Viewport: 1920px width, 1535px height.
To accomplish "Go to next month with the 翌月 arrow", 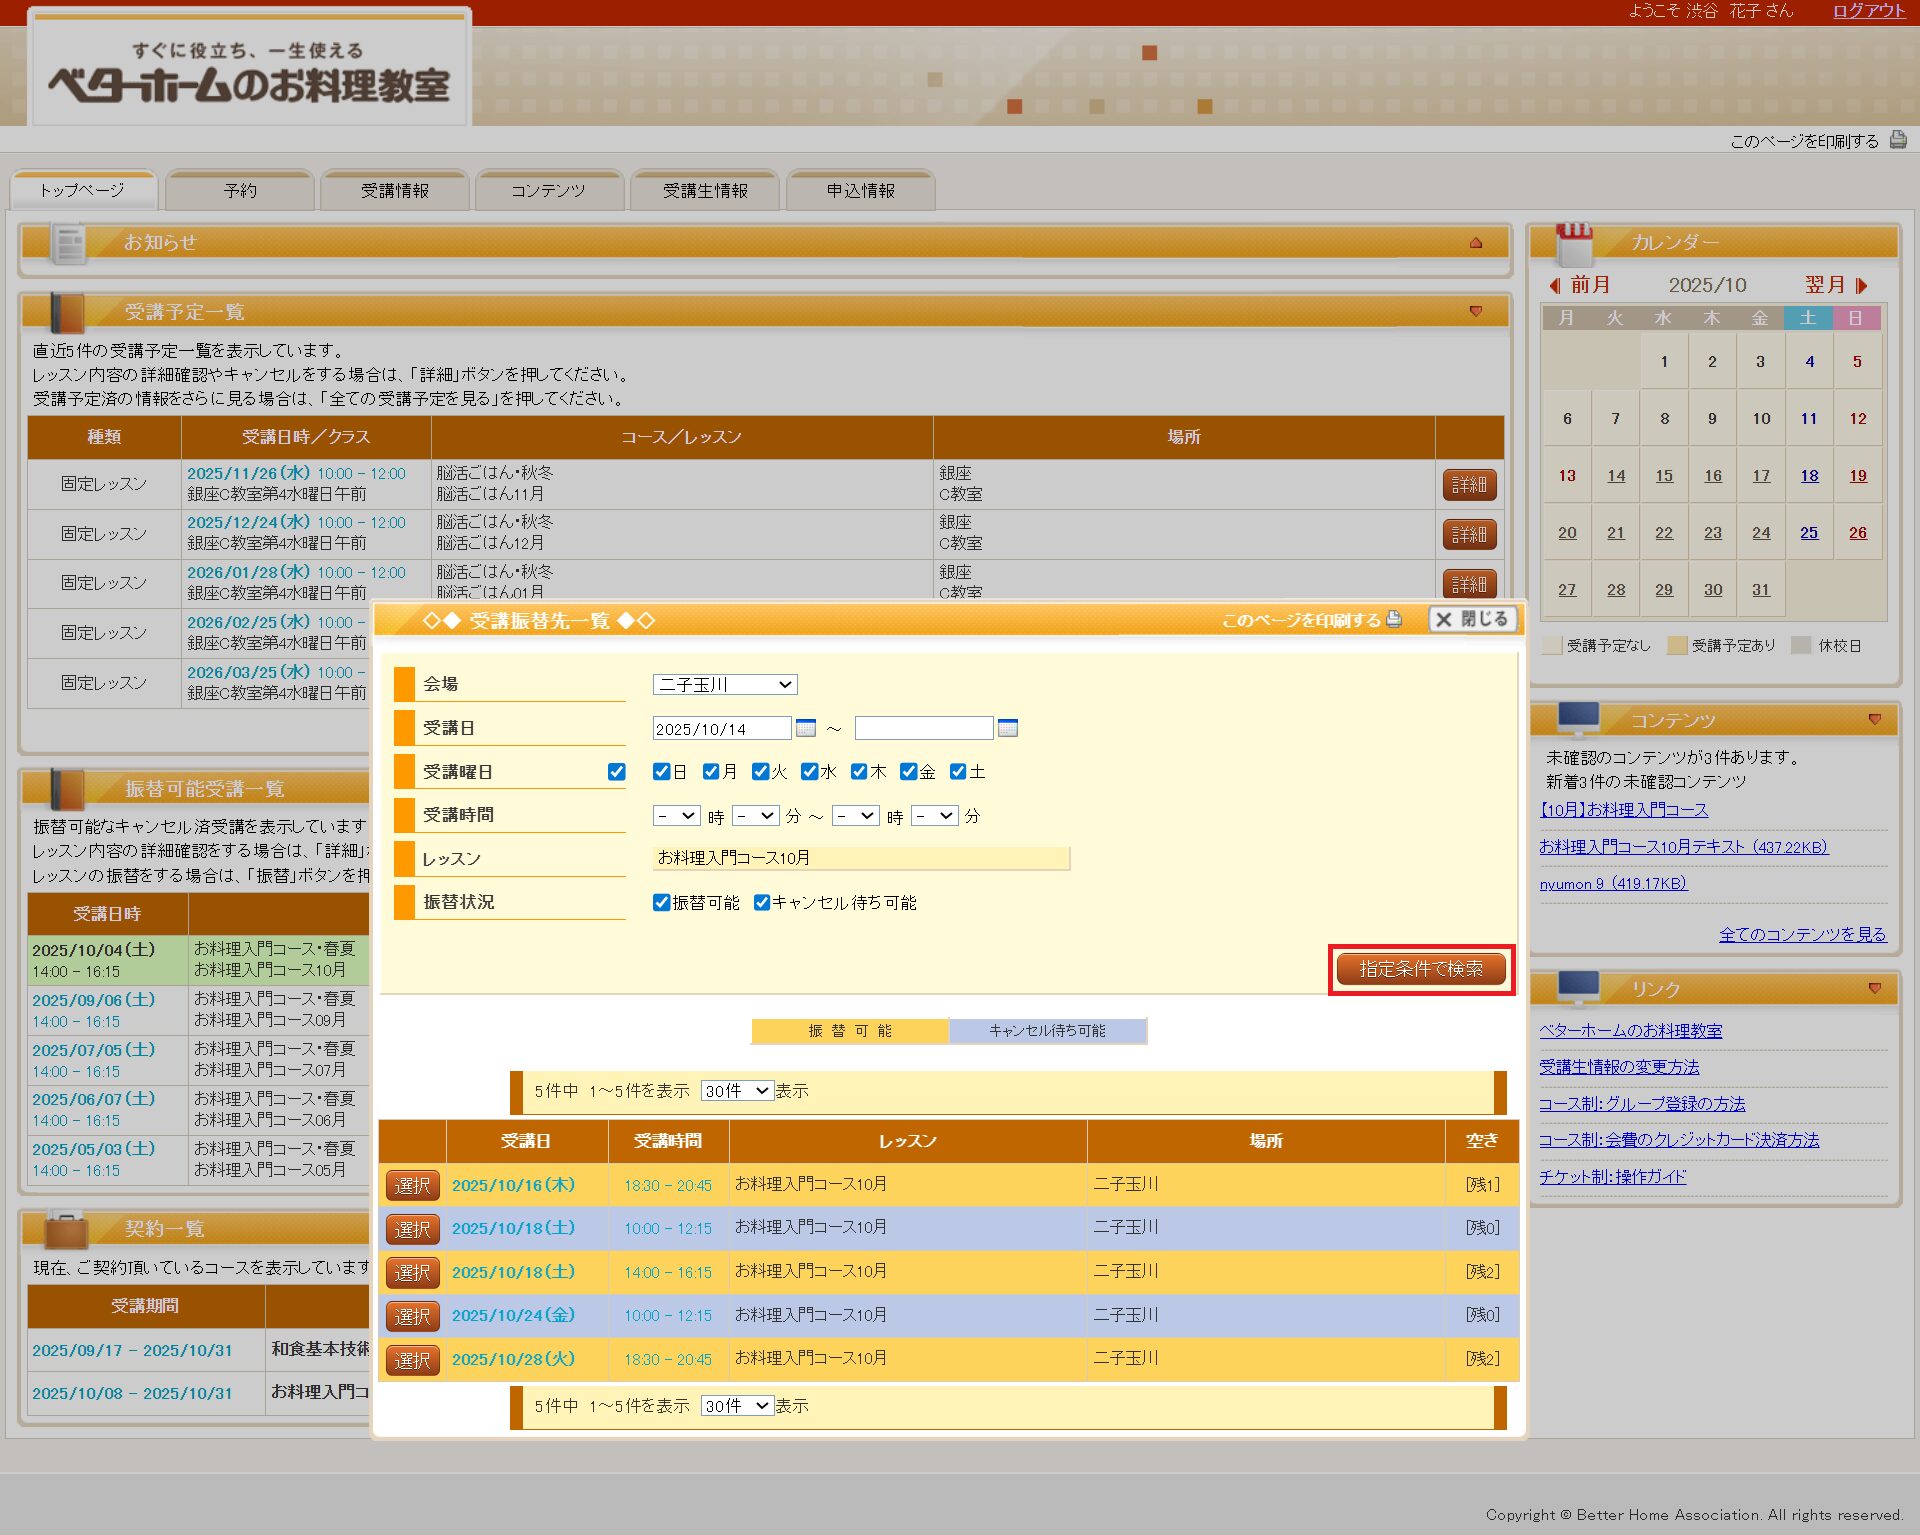I will coord(1861,285).
